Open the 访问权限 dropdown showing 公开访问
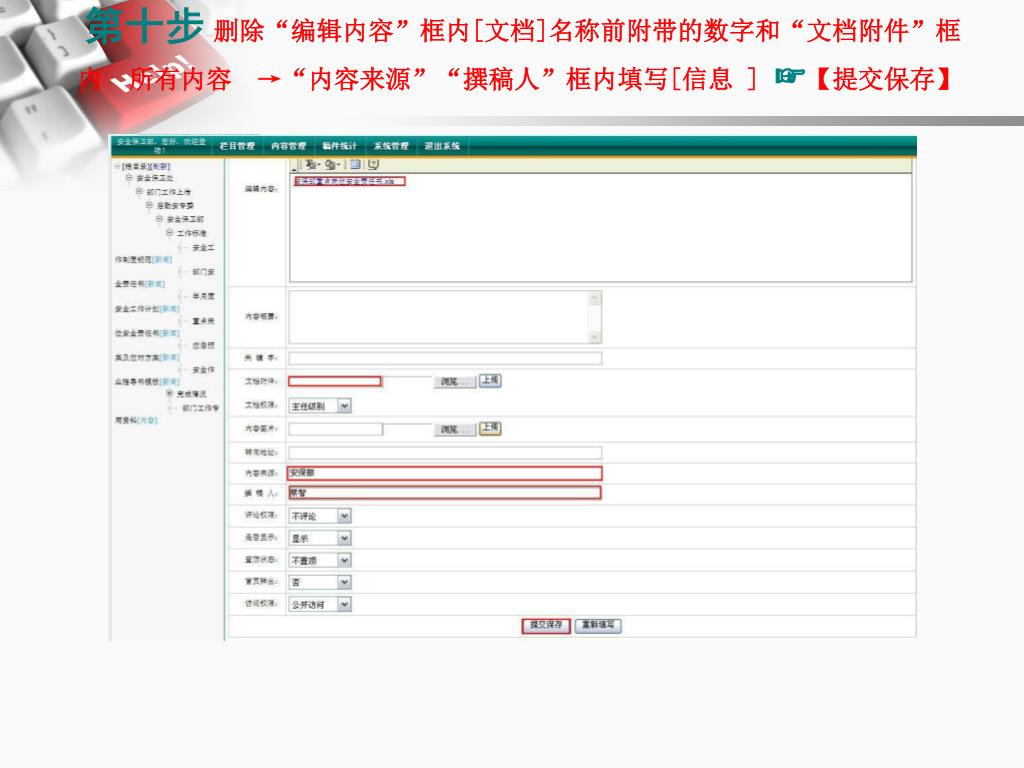This screenshot has height=768, width=1024. (x=320, y=605)
